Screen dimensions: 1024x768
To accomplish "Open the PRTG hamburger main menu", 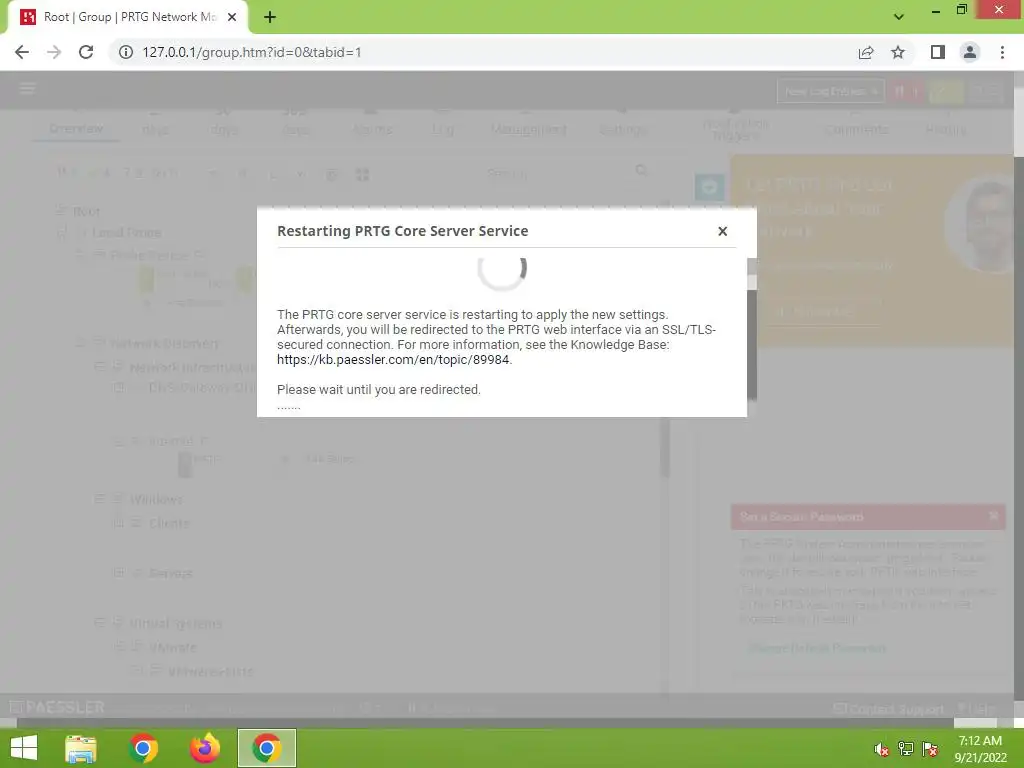I will tap(27, 89).
